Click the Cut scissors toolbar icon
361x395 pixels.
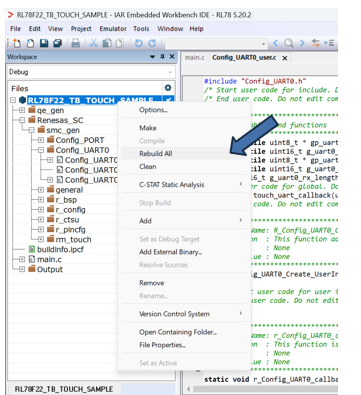click(x=94, y=43)
